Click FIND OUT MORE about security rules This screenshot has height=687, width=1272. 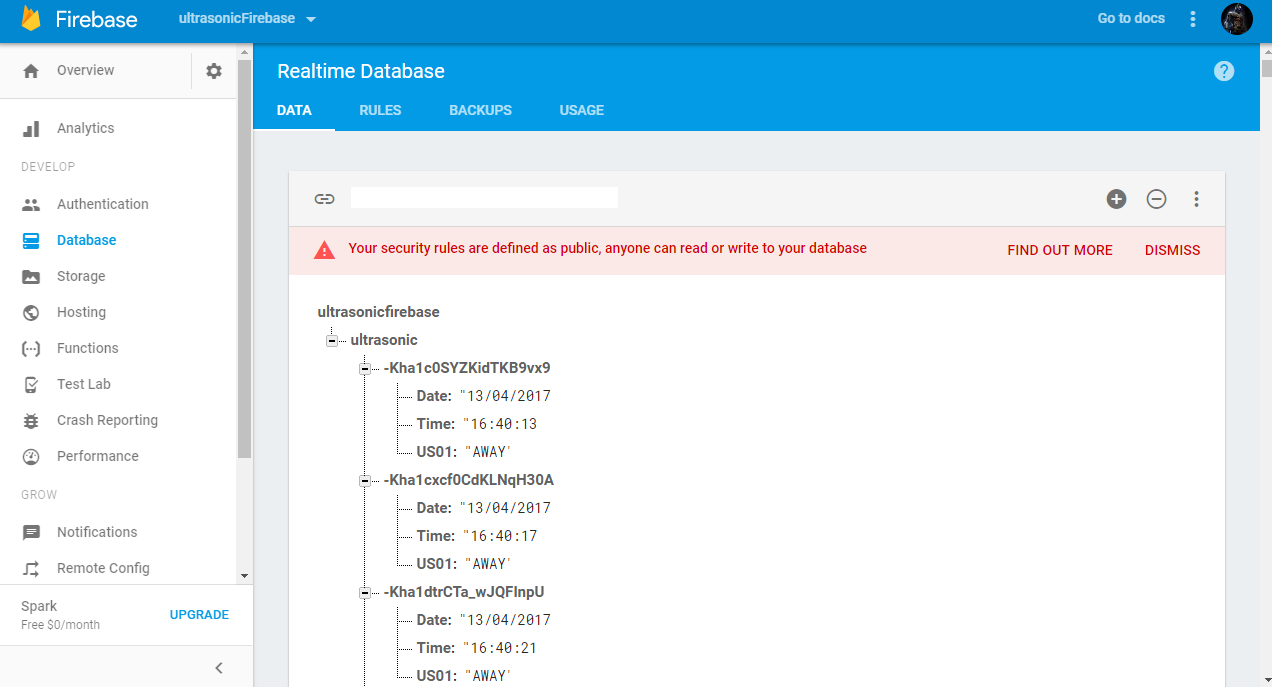pyautogui.click(x=1060, y=250)
